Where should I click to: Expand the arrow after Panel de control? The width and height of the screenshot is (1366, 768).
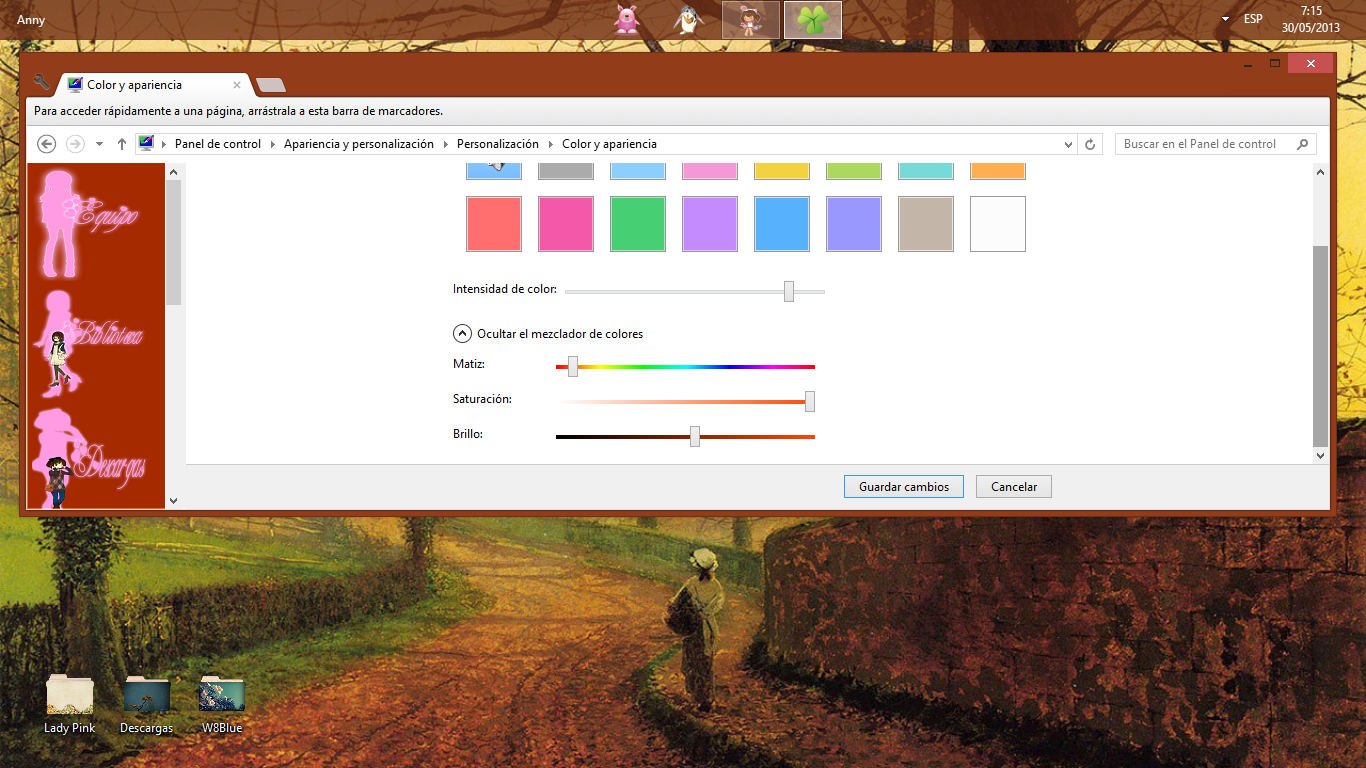(272, 144)
